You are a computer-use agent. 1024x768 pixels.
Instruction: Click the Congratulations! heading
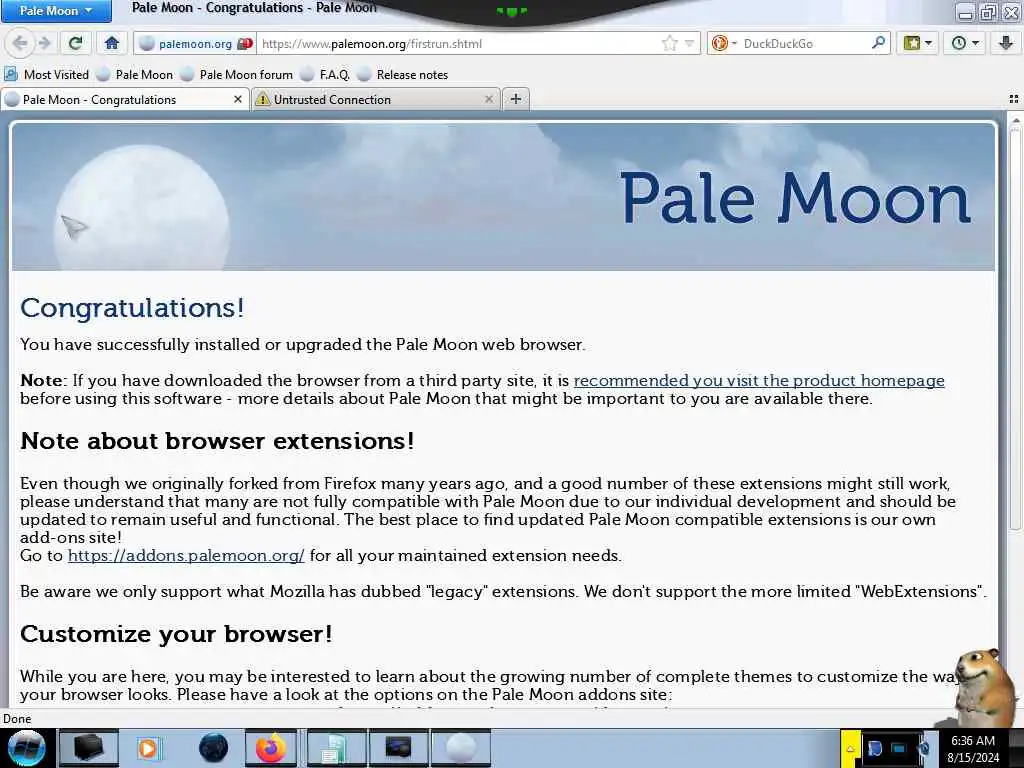[x=133, y=308]
